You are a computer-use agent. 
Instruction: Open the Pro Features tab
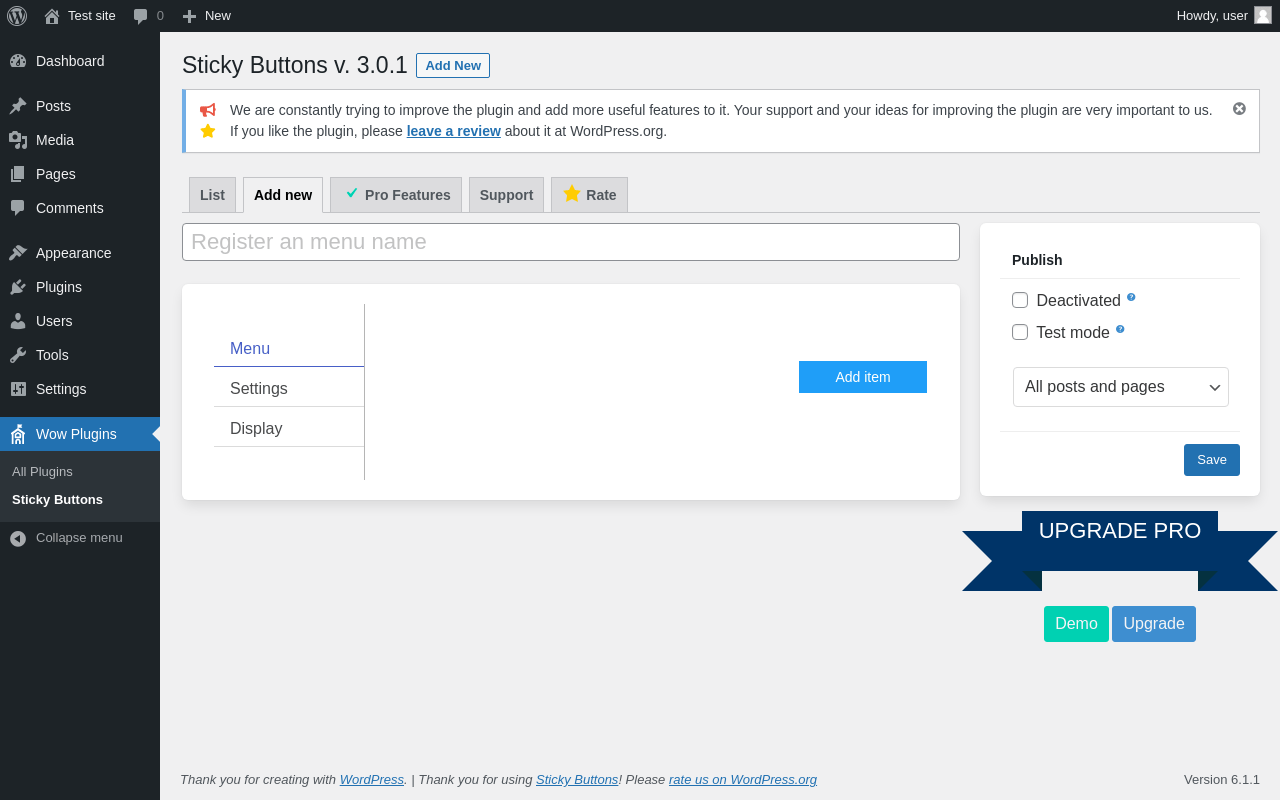(396, 195)
